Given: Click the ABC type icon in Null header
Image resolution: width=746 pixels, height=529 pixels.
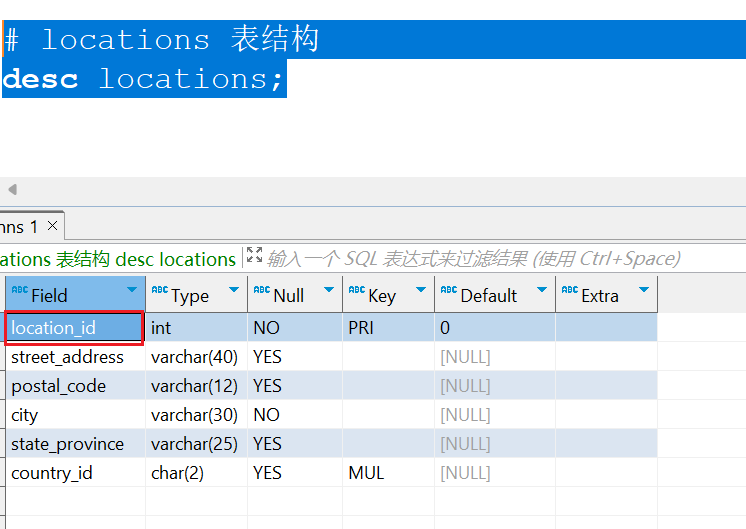Looking at the screenshot, I should (x=261, y=291).
